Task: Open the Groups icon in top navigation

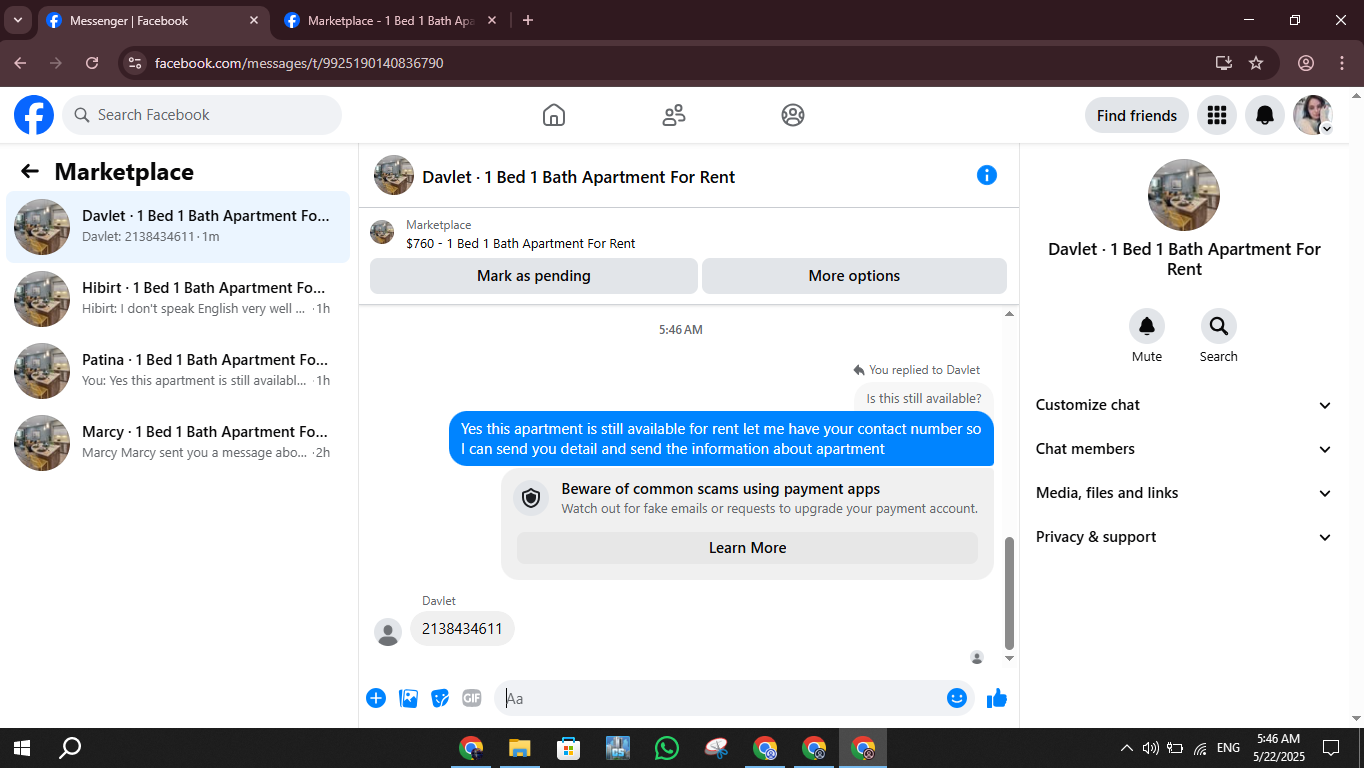Action: tap(793, 115)
